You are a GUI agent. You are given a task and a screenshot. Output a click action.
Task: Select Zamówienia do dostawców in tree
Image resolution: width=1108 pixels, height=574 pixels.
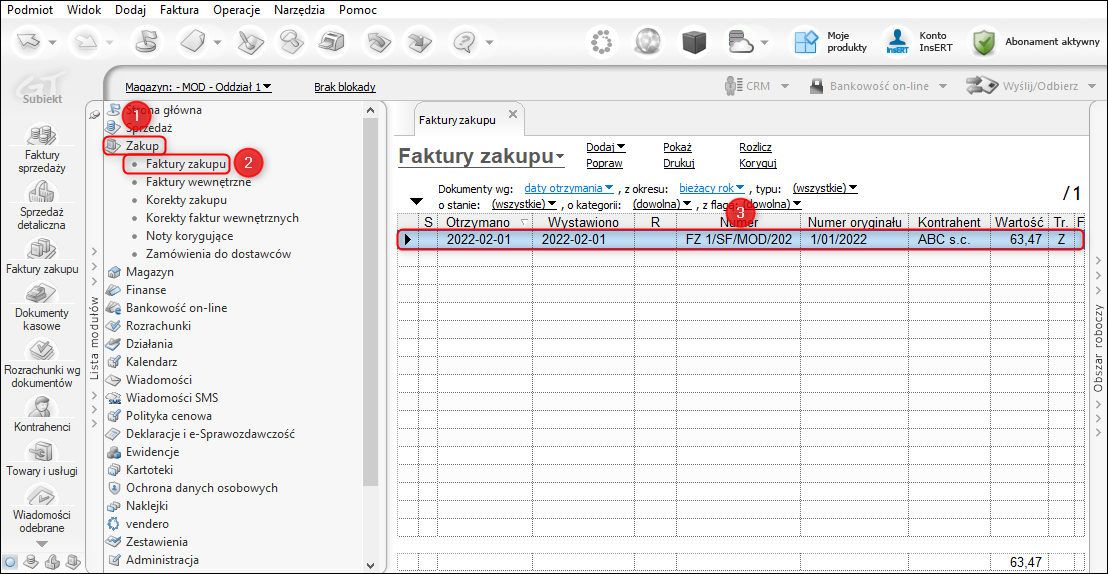pyautogui.click(x=218, y=253)
